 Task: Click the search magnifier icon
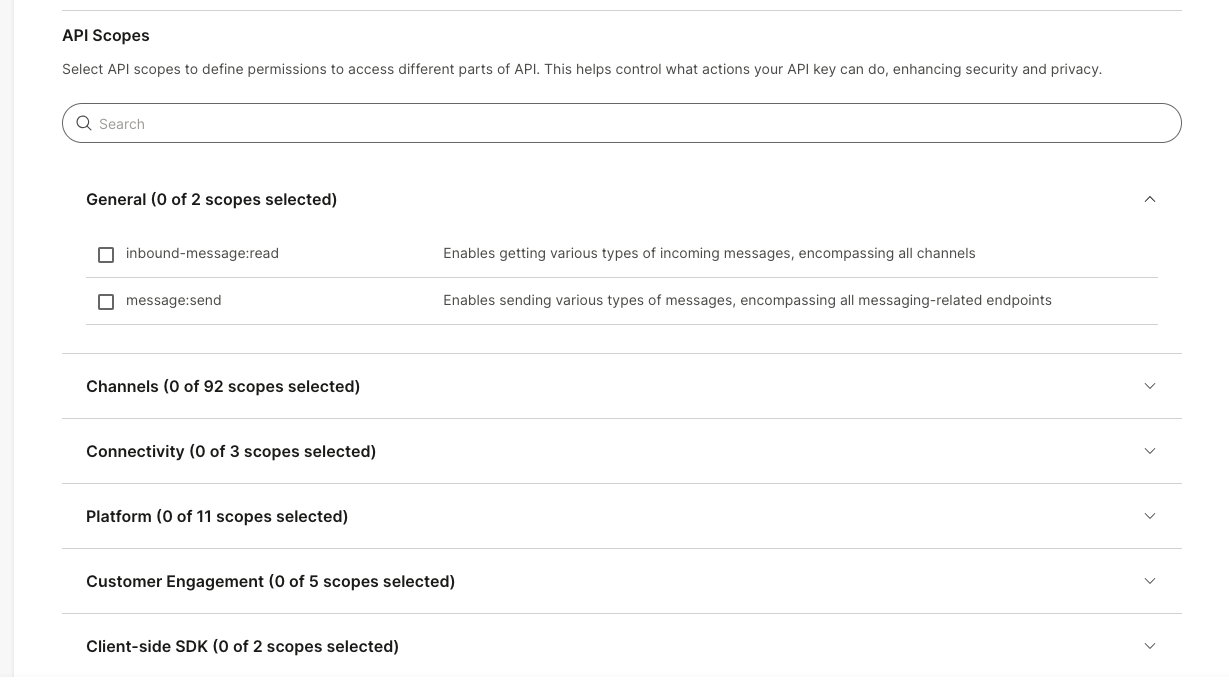[84, 123]
